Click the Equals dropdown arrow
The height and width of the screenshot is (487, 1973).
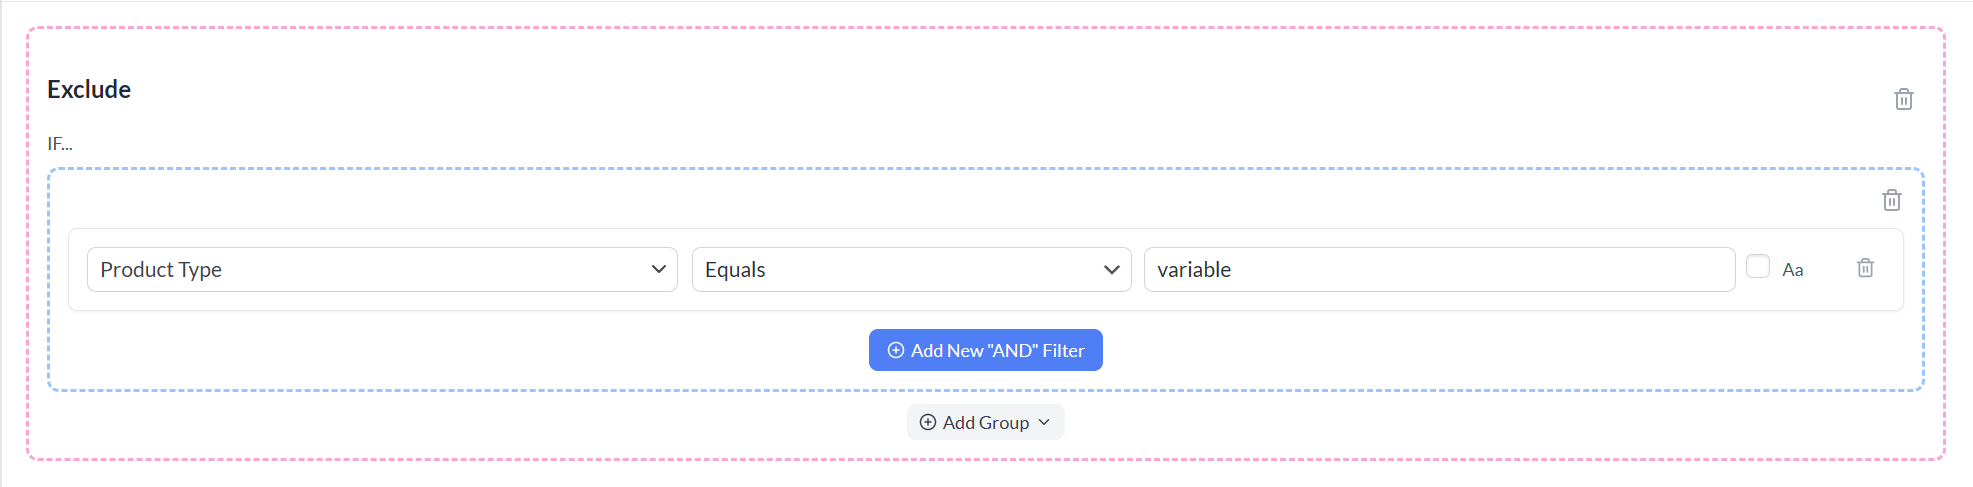[1111, 270]
